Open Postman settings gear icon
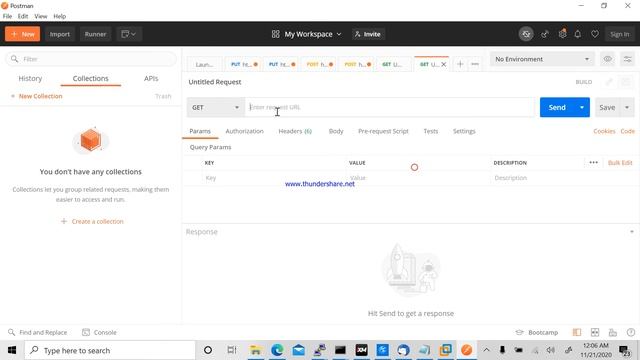The height and width of the screenshot is (360, 640). pyautogui.click(x=562, y=34)
